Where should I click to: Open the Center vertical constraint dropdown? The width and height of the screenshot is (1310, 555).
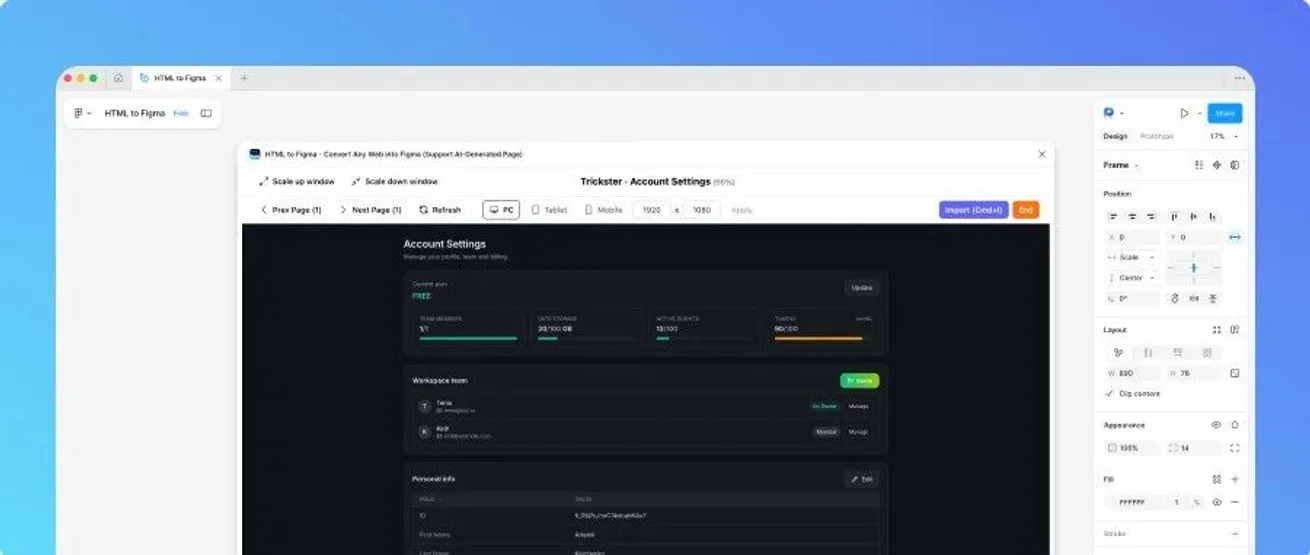coord(1132,277)
